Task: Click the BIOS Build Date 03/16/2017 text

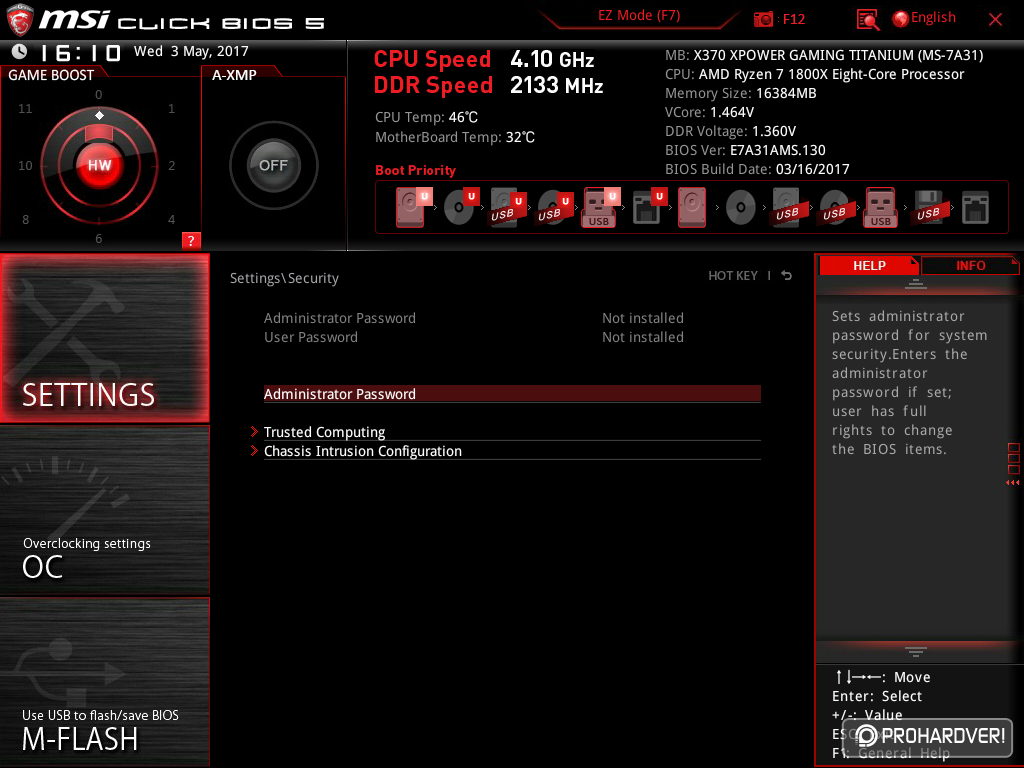Action: pyautogui.click(x=757, y=169)
